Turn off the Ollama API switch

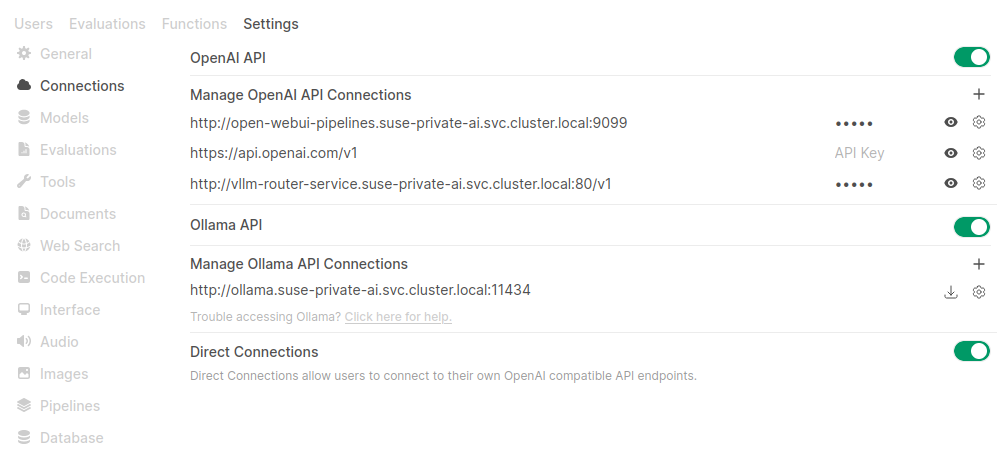click(971, 227)
